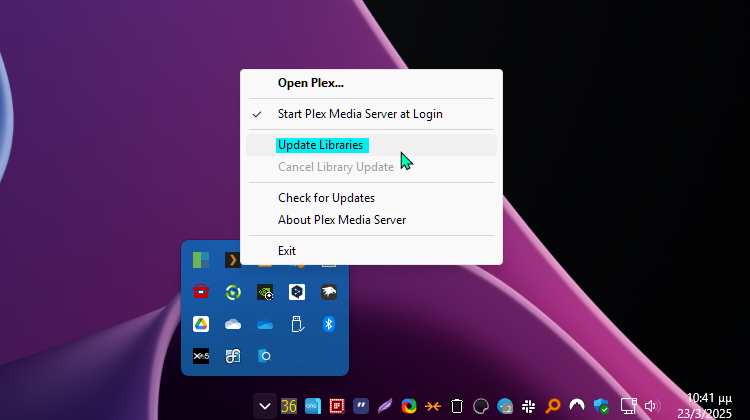Click the black X5 tray icon
The image size is (750, 420).
(201, 356)
